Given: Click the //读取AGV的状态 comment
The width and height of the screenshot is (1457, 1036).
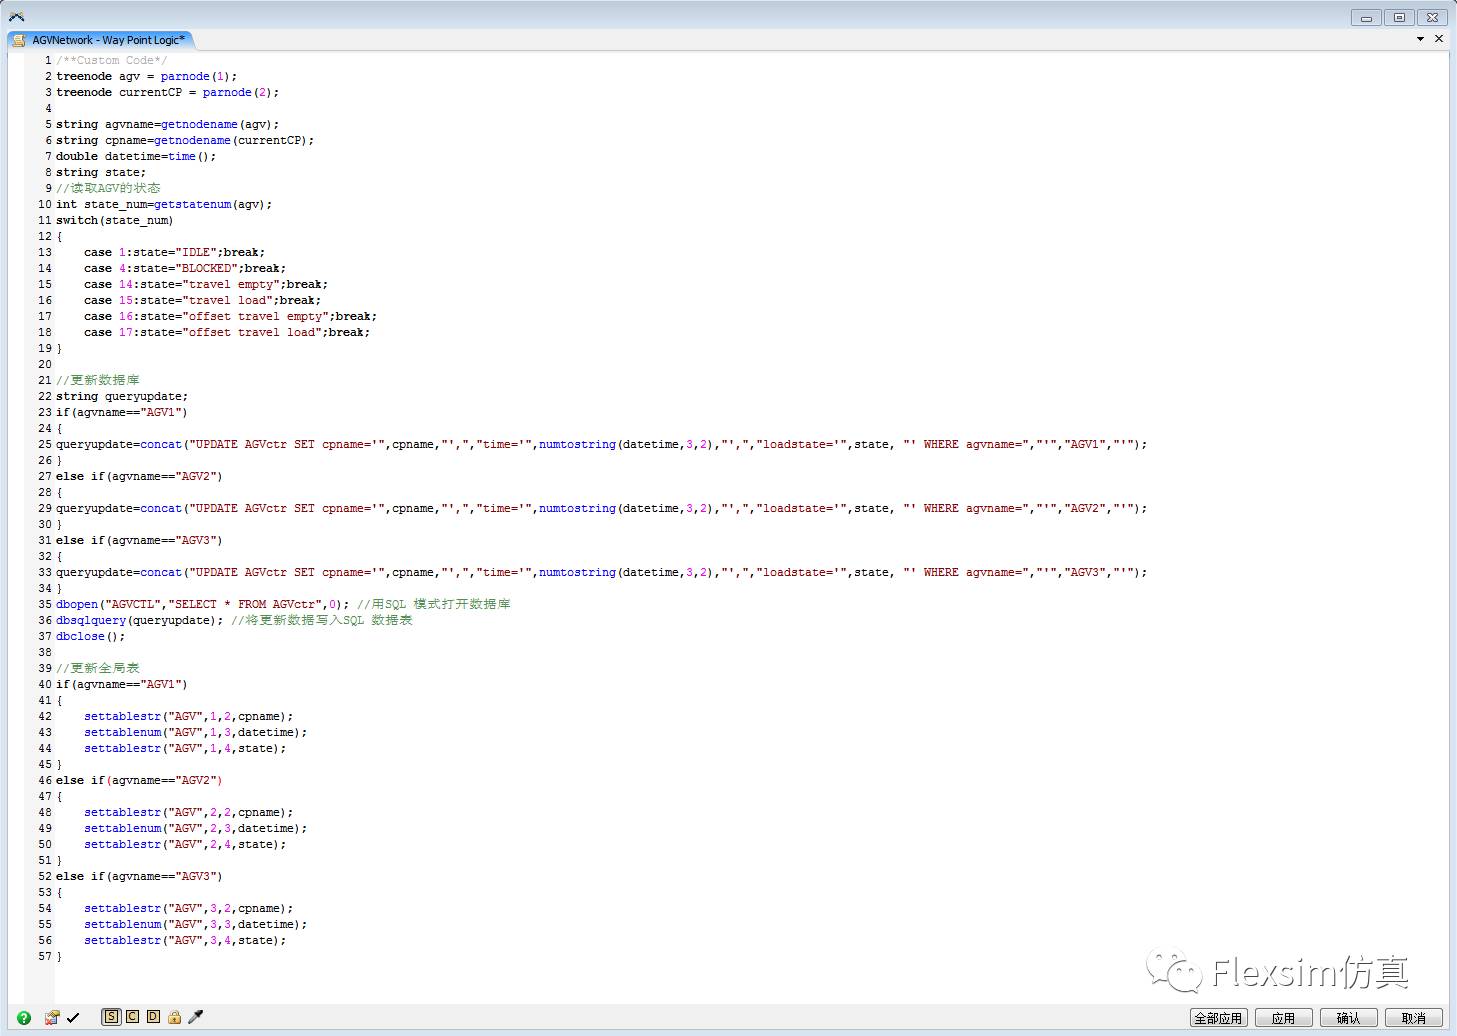Looking at the screenshot, I should point(108,188).
